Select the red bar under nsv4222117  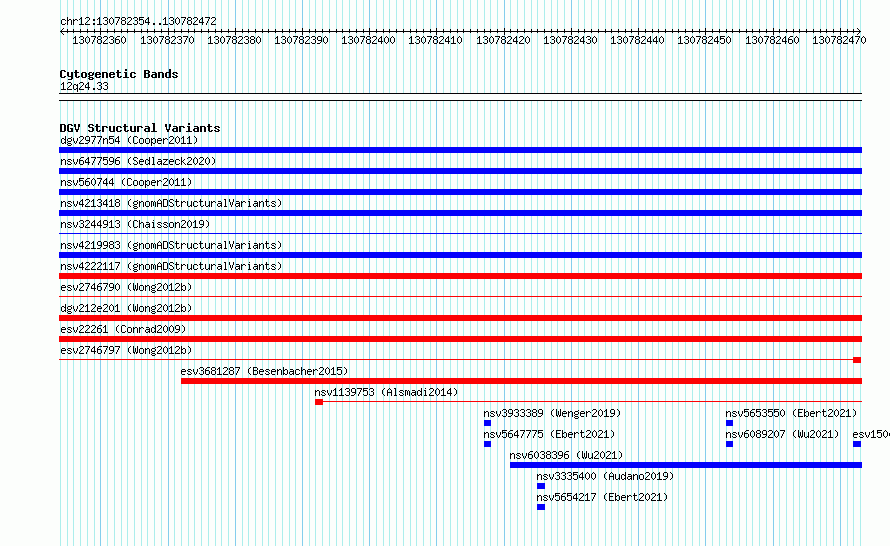pos(460,276)
